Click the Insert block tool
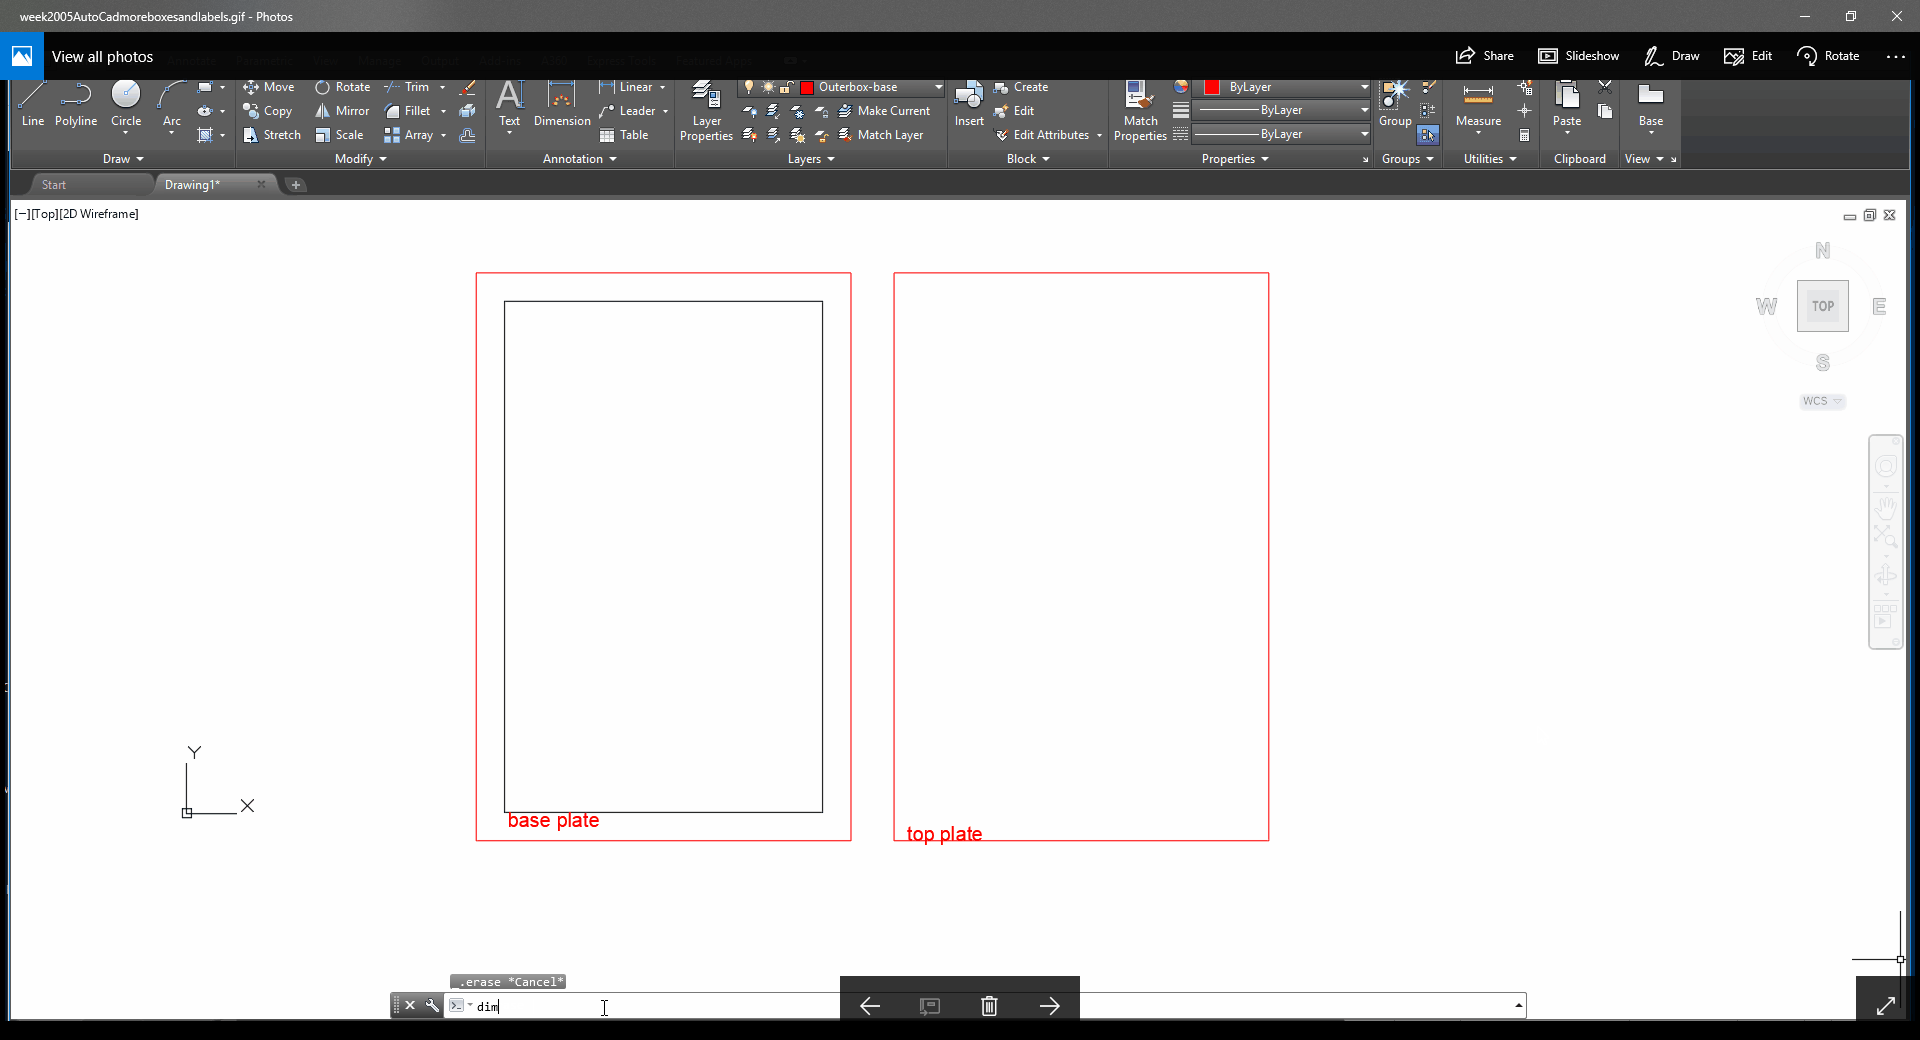Screen dimensions: 1920x1040 [969, 105]
